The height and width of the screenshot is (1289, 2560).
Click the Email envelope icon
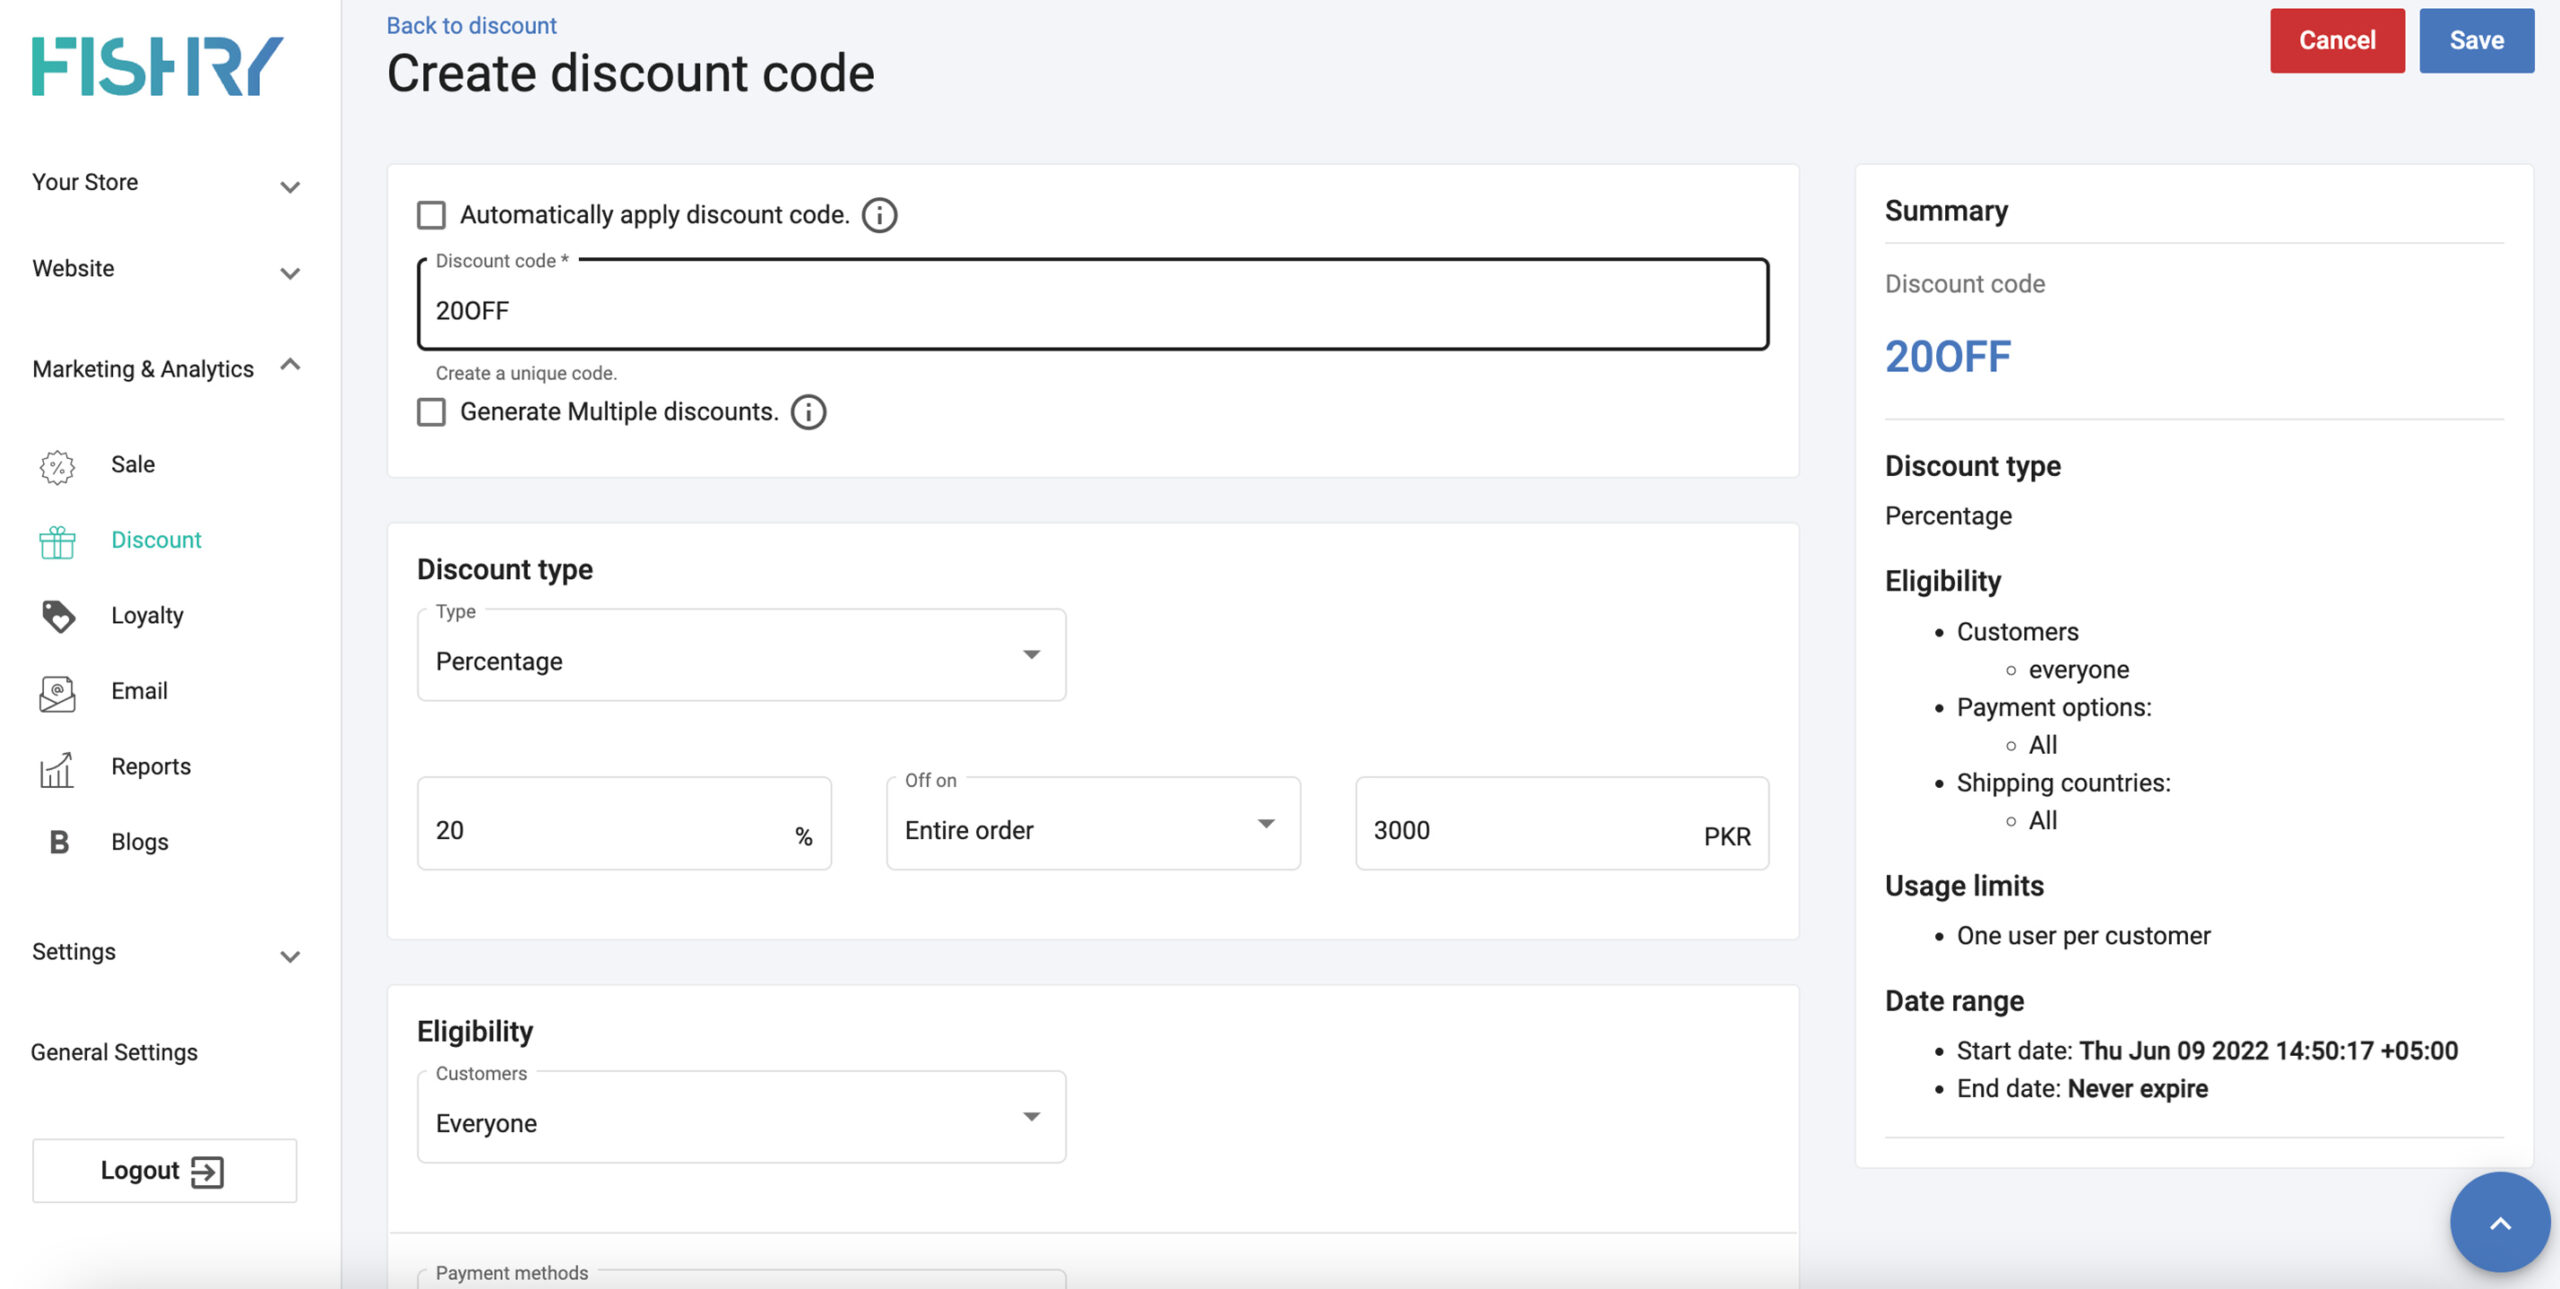(x=57, y=692)
